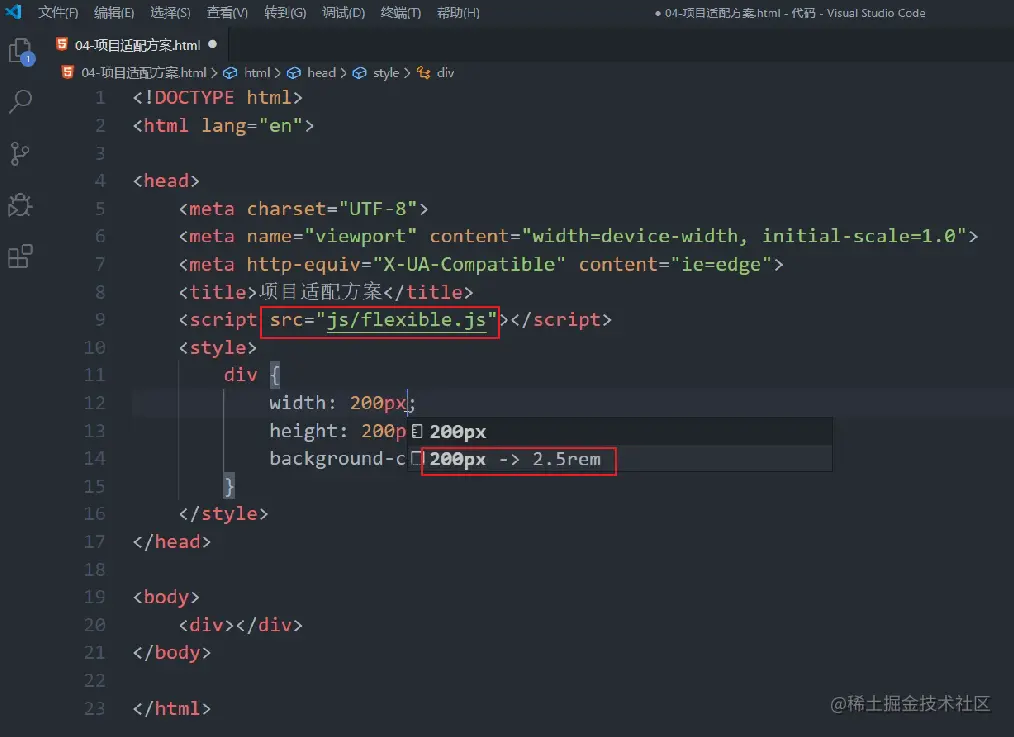Open the 编辑(E) menu
Image resolution: width=1014 pixels, height=737 pixels.
114,13
